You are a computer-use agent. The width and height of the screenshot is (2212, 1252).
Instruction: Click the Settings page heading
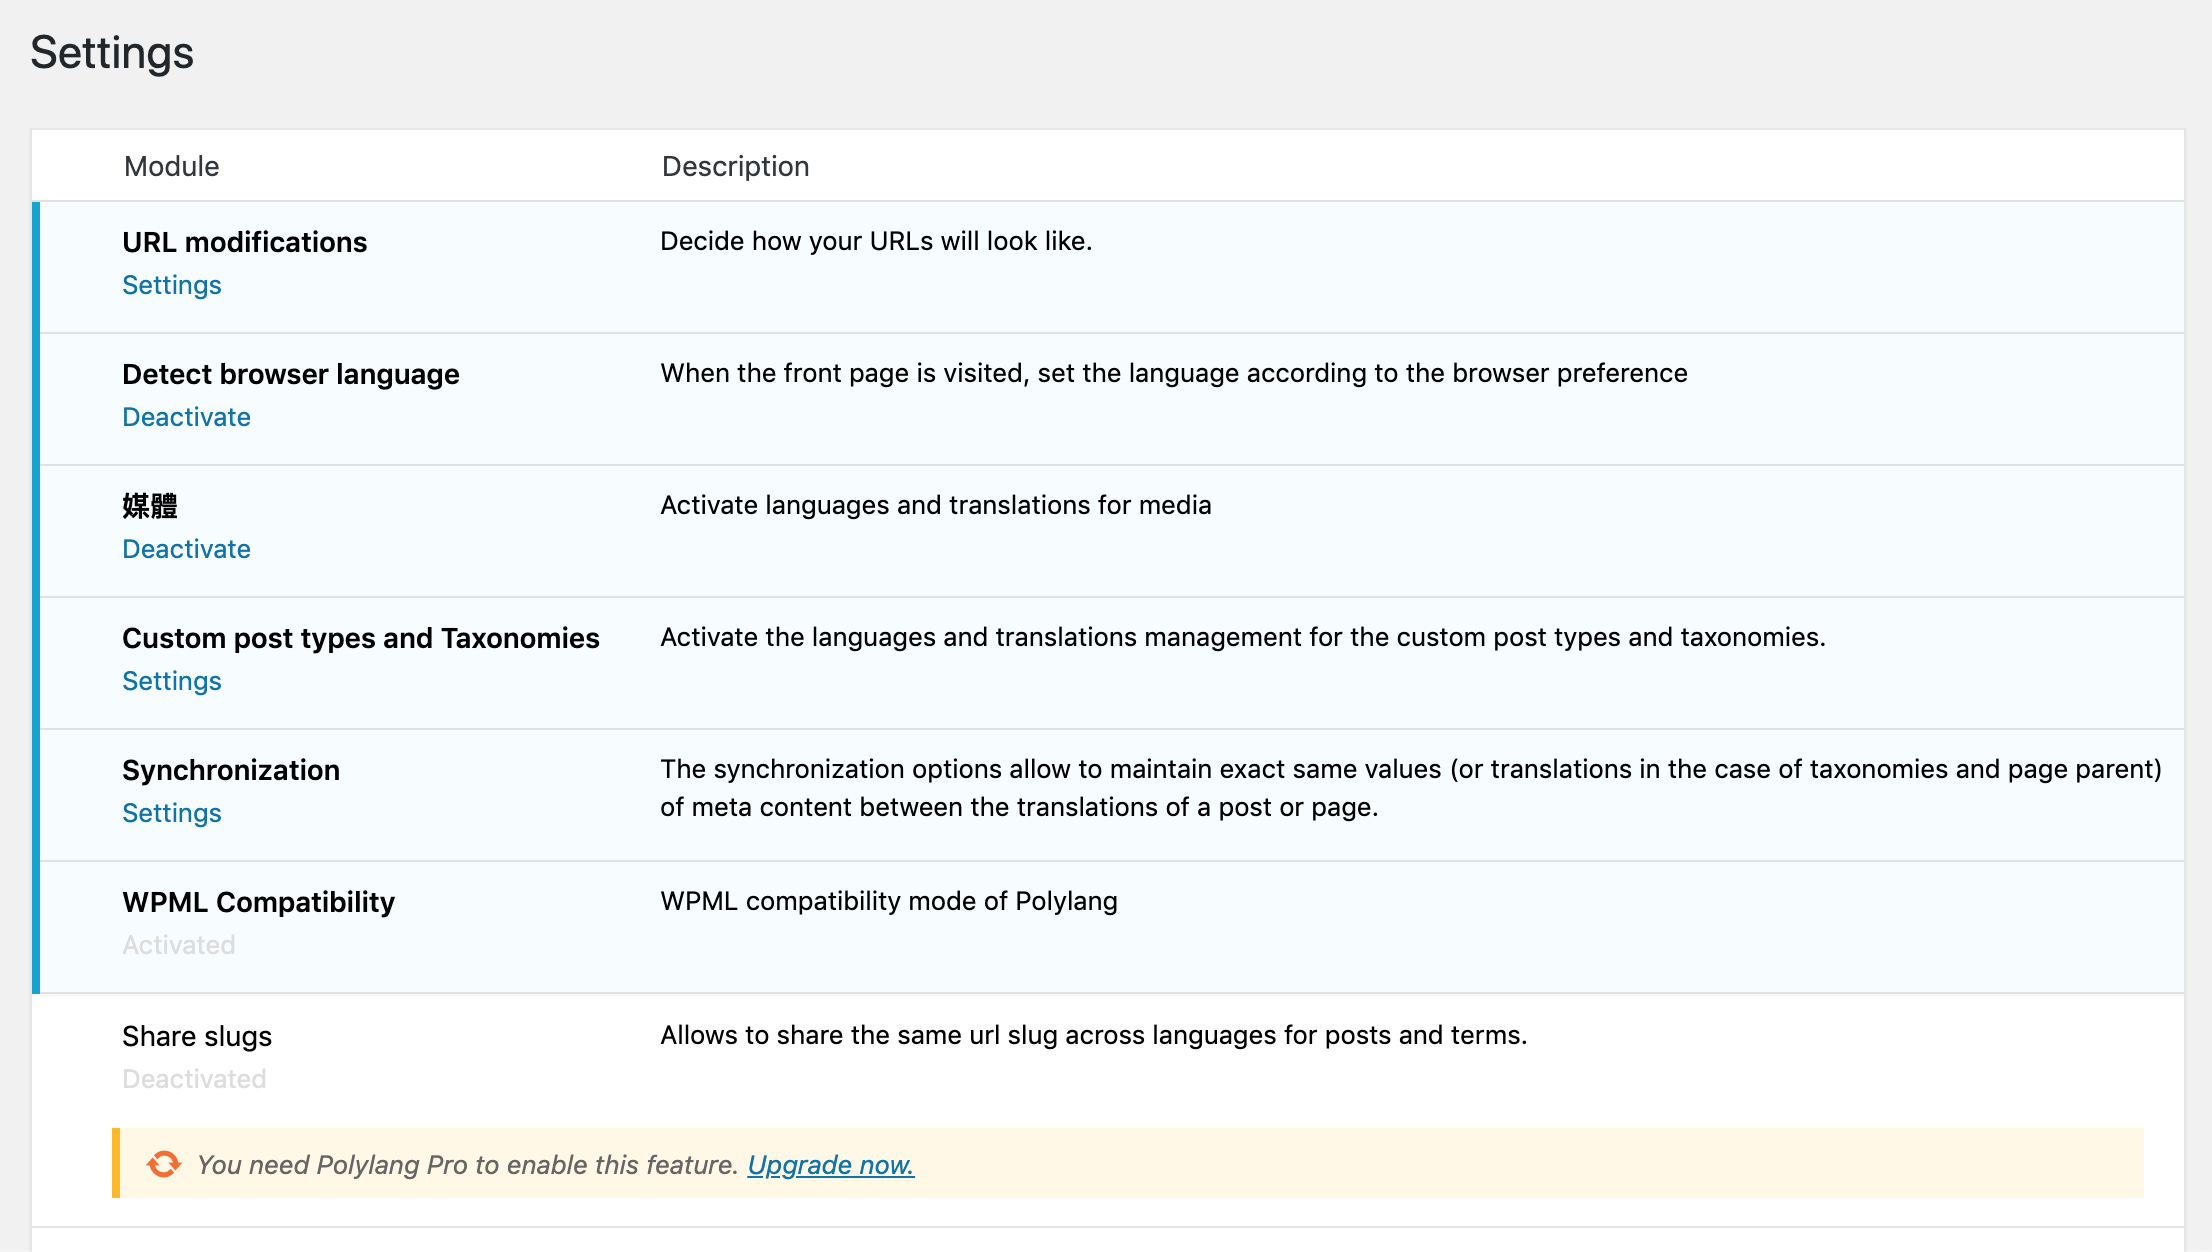[x=112, y=53]
